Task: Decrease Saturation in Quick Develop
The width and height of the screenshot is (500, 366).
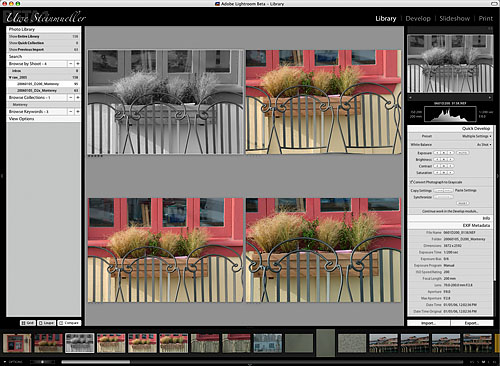Action: [437, 173]
